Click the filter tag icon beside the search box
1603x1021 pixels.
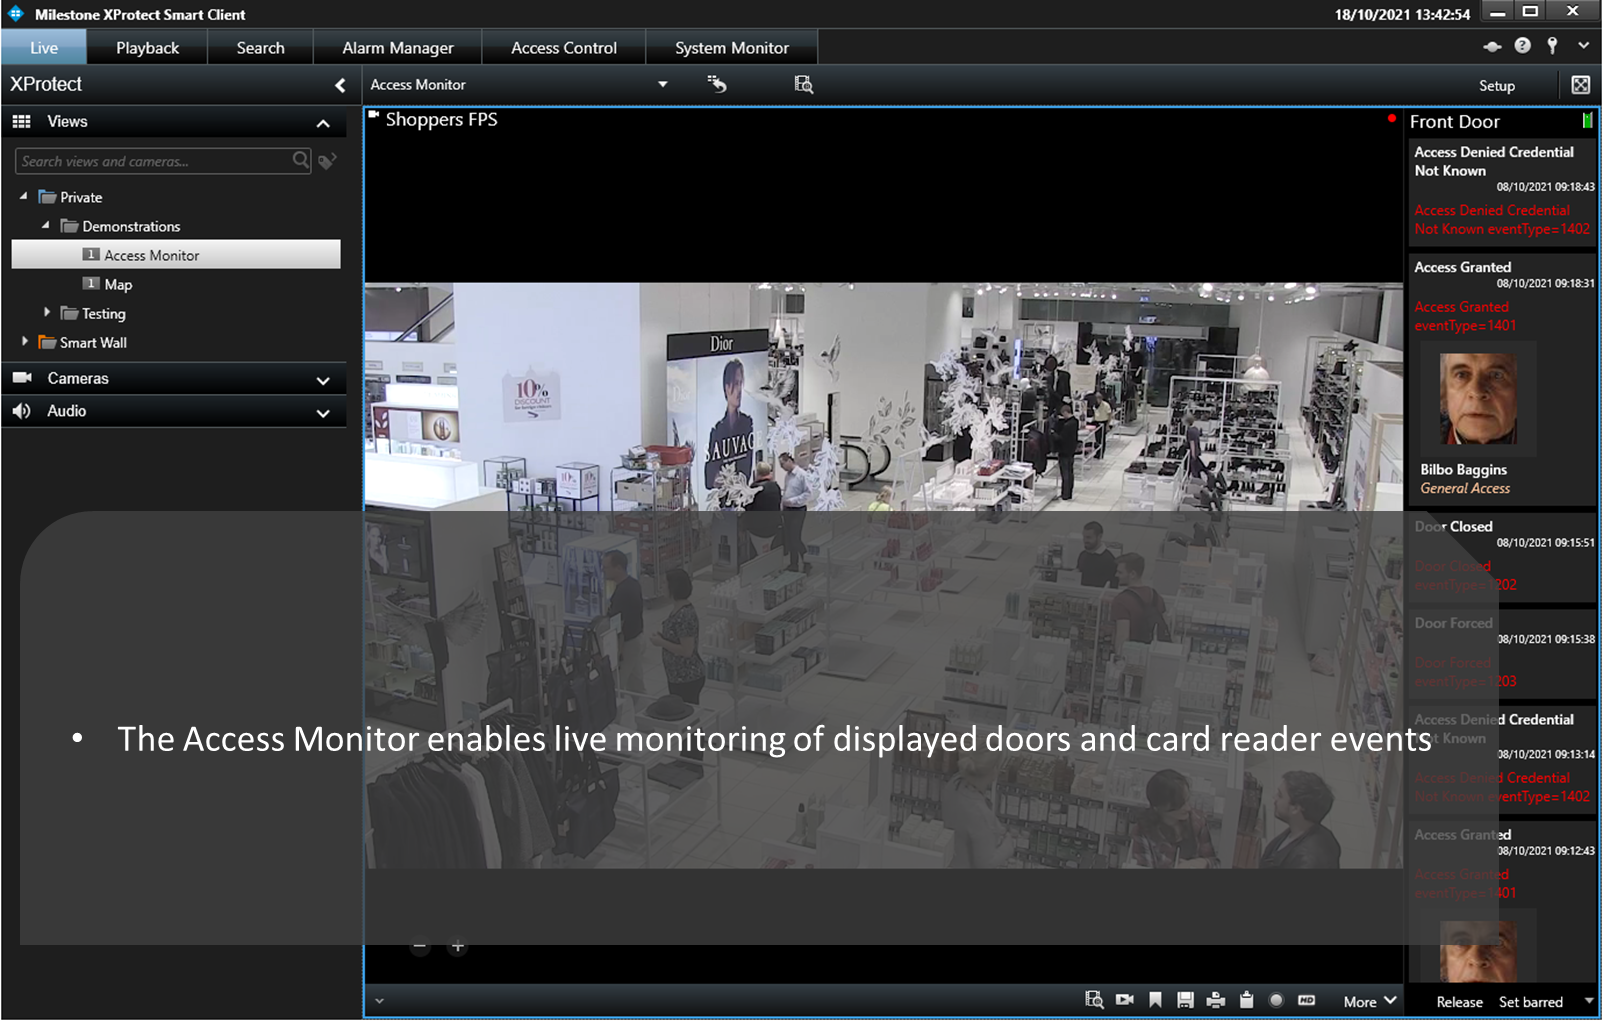pyautogui.click(x=327, y=161)
